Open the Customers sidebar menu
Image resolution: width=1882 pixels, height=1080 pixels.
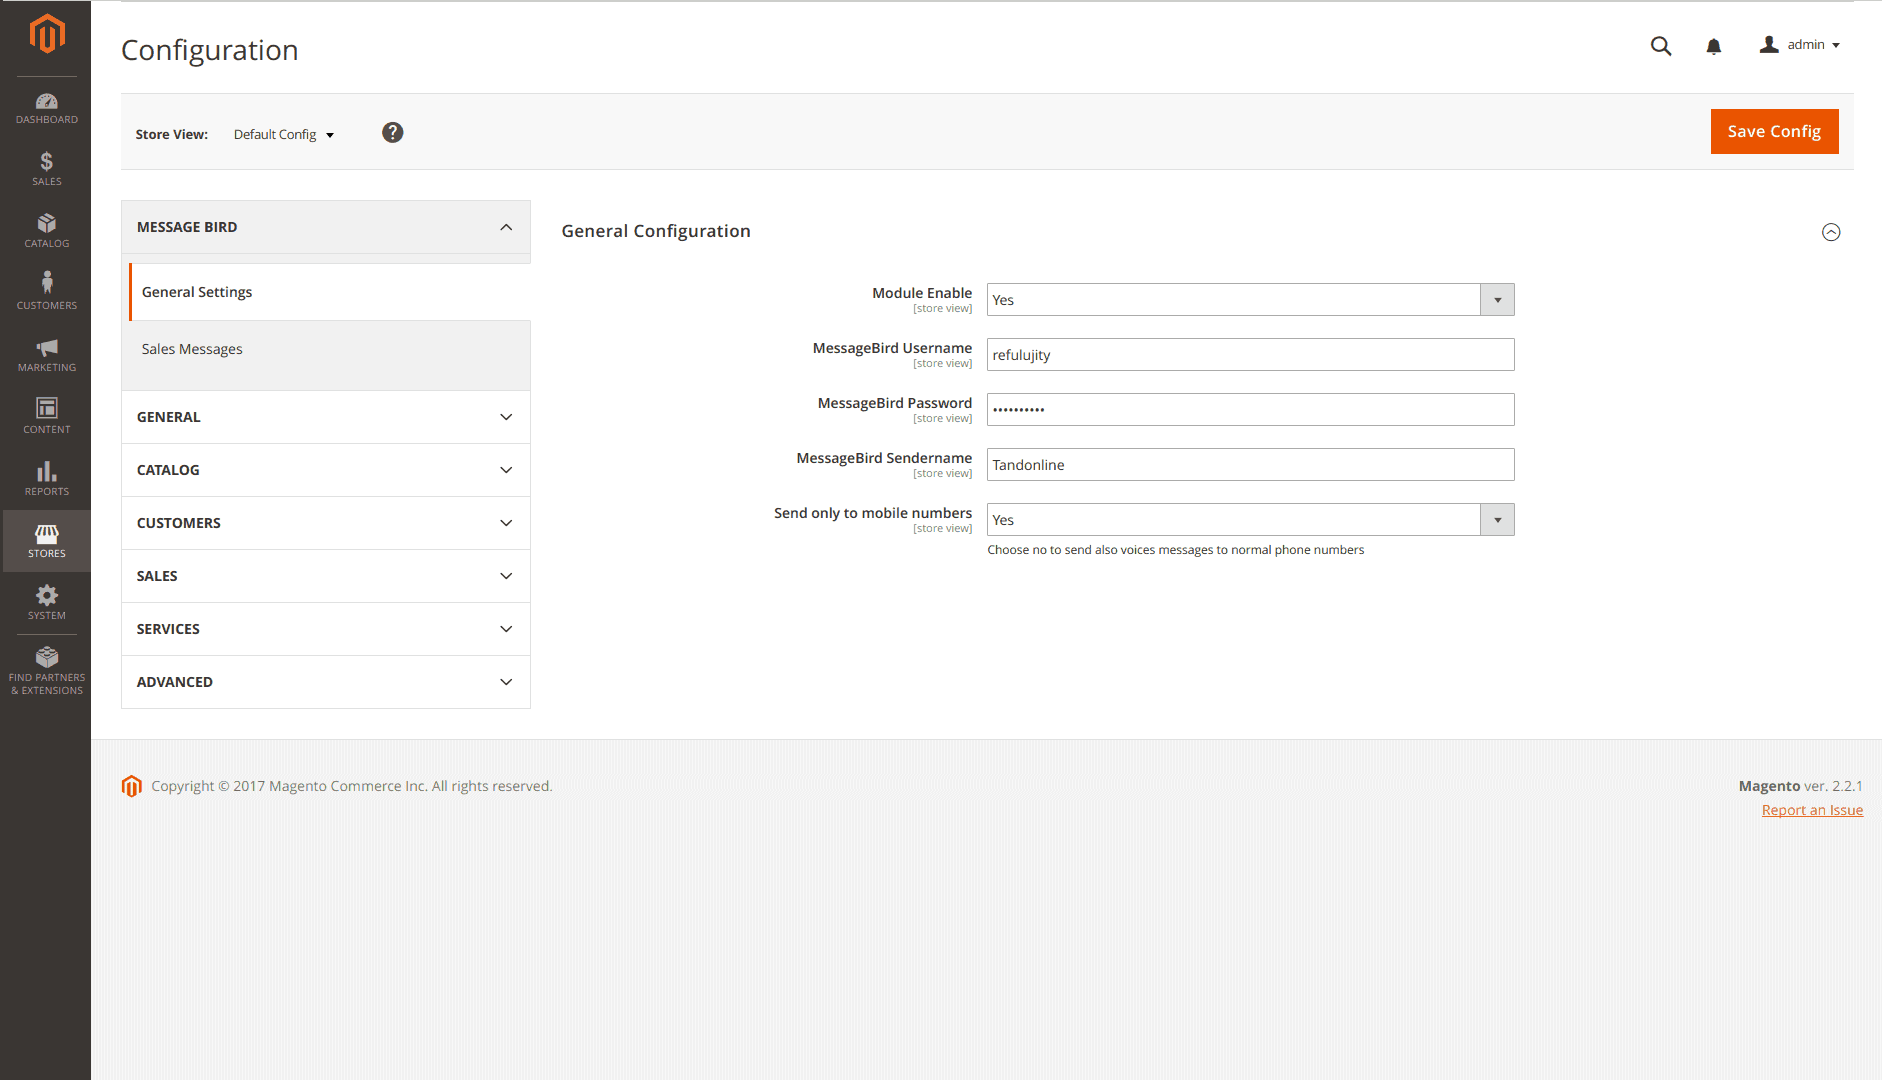coord(47,293)
